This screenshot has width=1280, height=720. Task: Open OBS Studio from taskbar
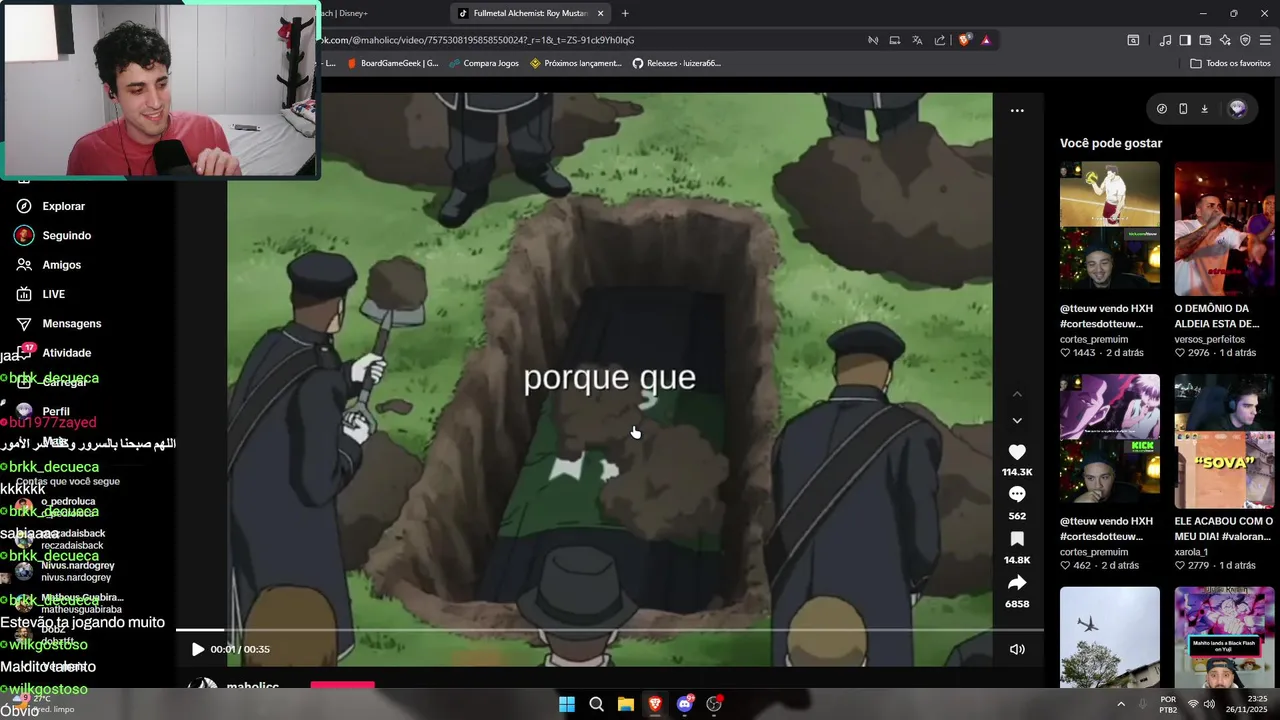tap(714, 704)
